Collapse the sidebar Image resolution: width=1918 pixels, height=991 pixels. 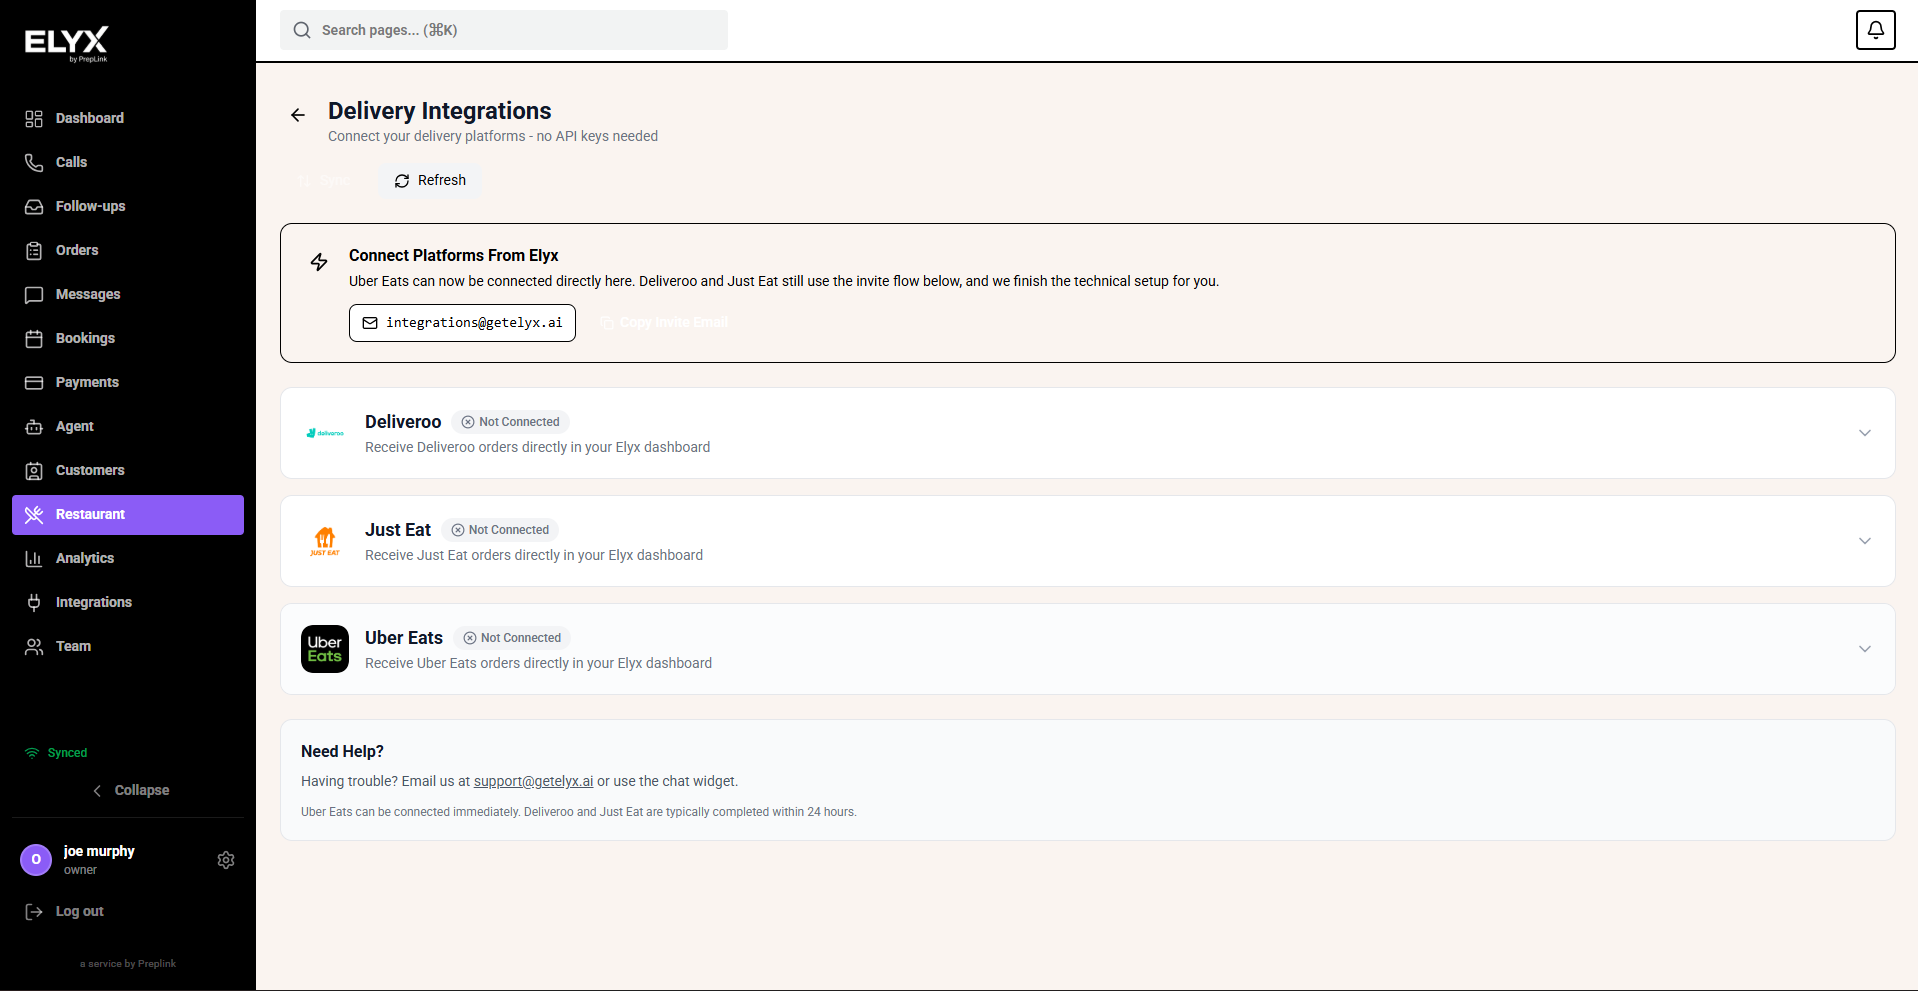pos(130,790)
